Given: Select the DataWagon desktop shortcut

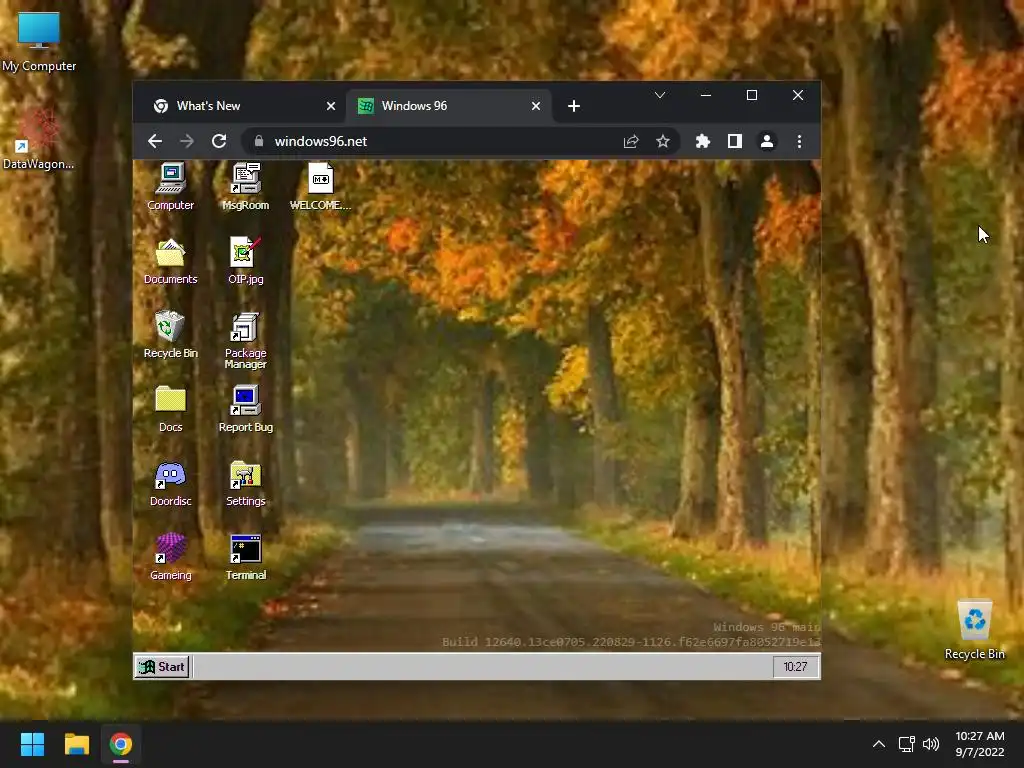Looking at the screenshot, I should (39, 139).
